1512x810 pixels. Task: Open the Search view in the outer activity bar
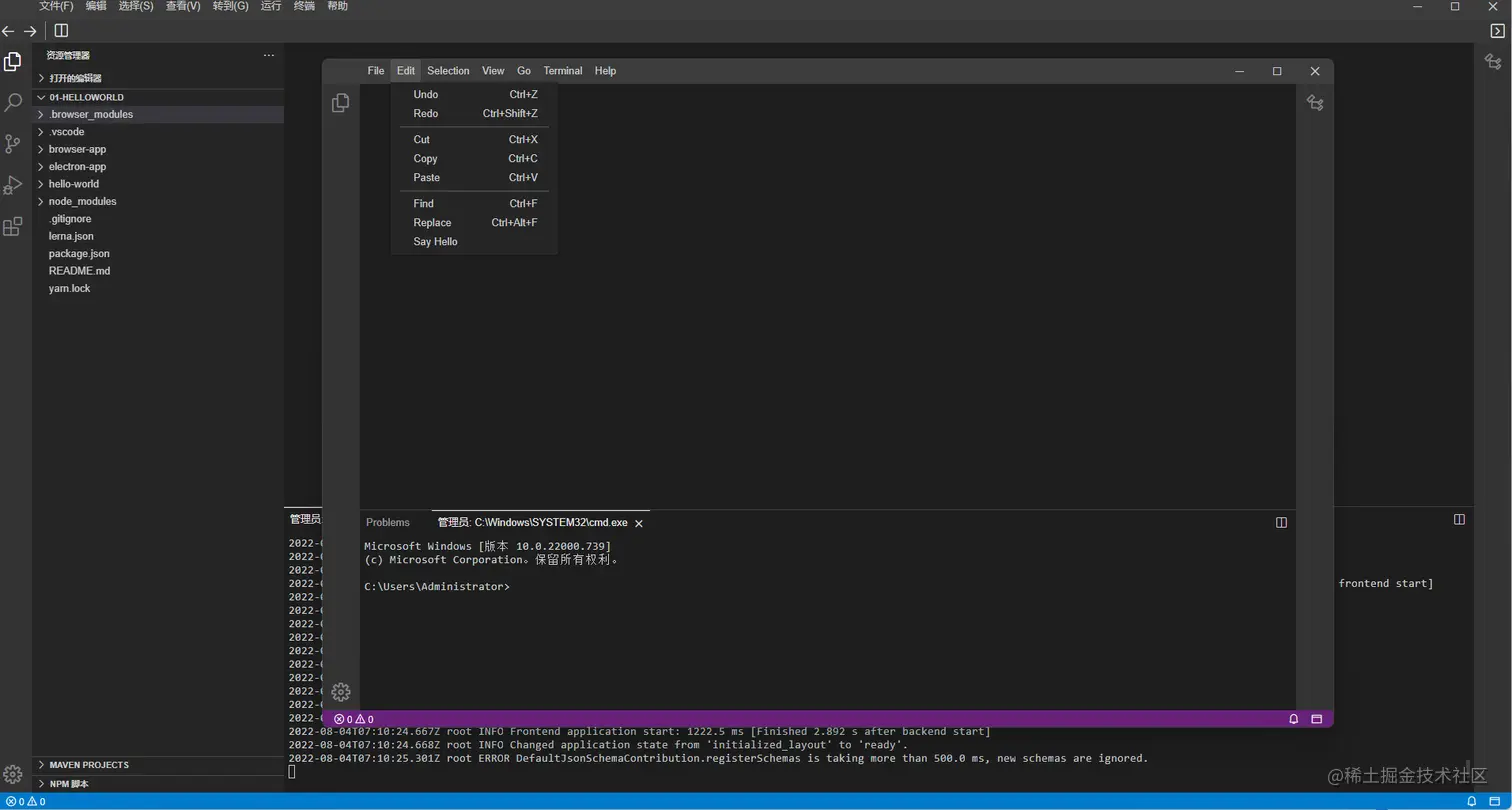[x=13, y=103]
